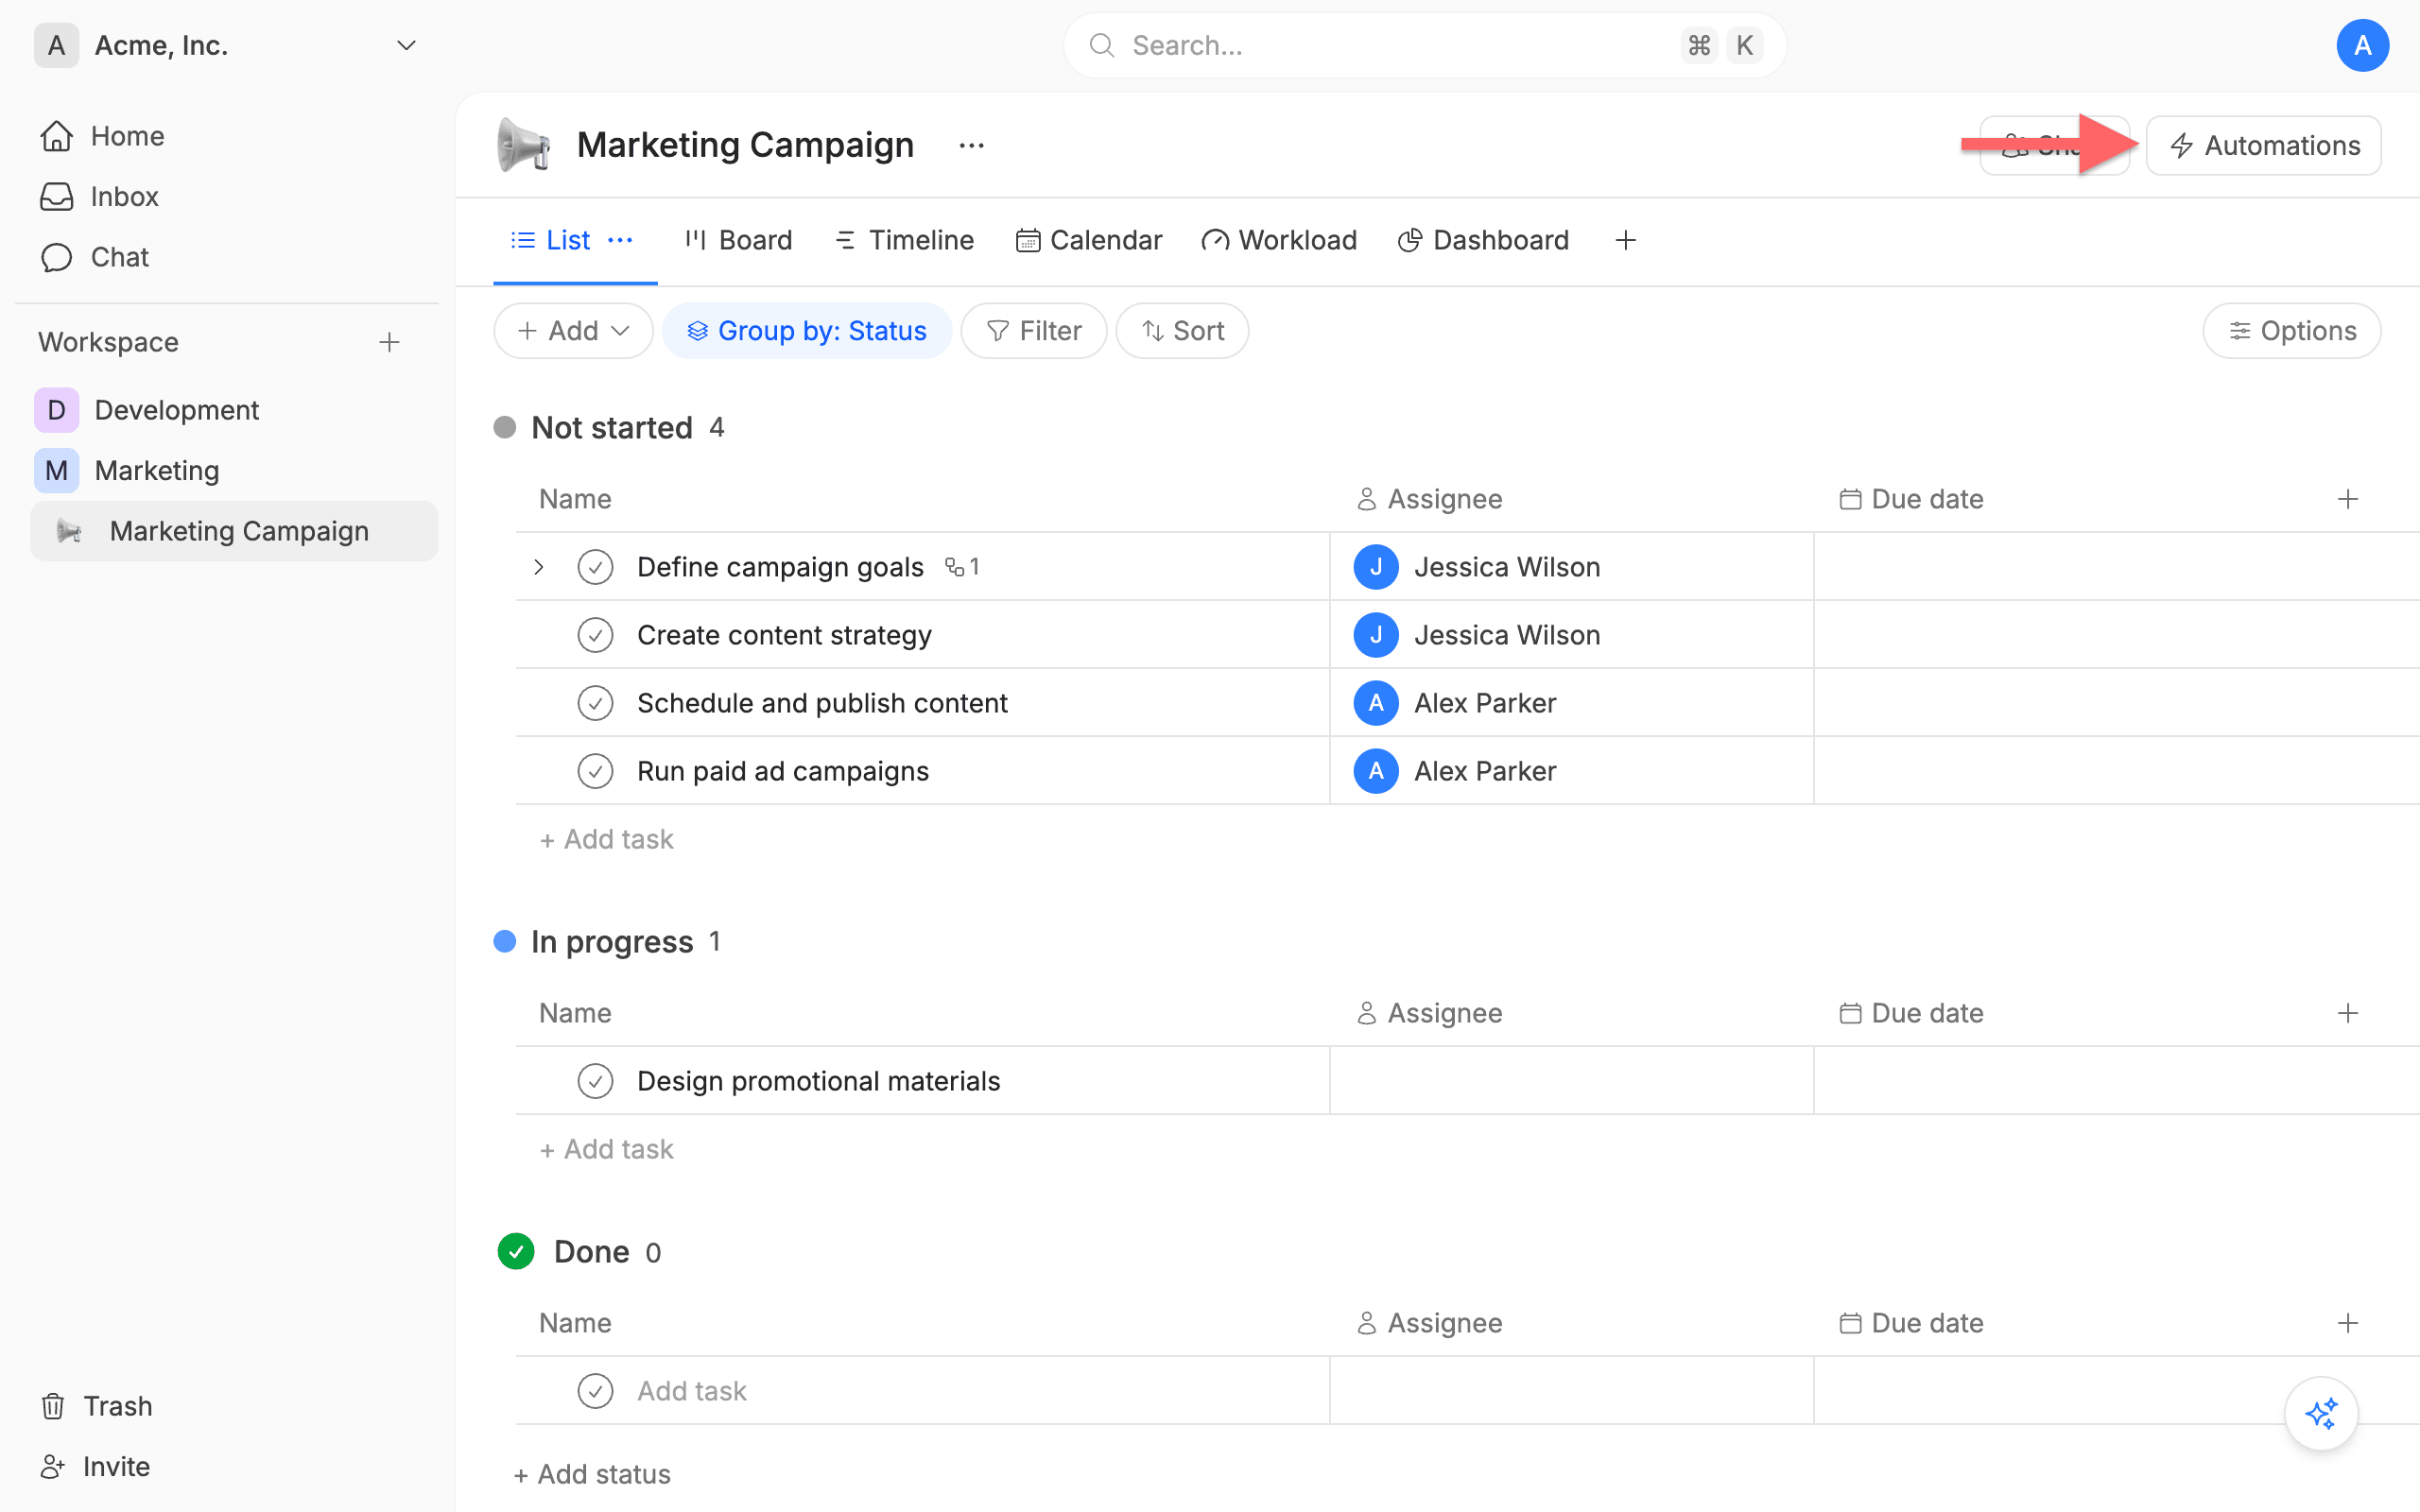This screenshot has width=2420, height=1512.
Task: Open the Development space
Action: [177, 410]
